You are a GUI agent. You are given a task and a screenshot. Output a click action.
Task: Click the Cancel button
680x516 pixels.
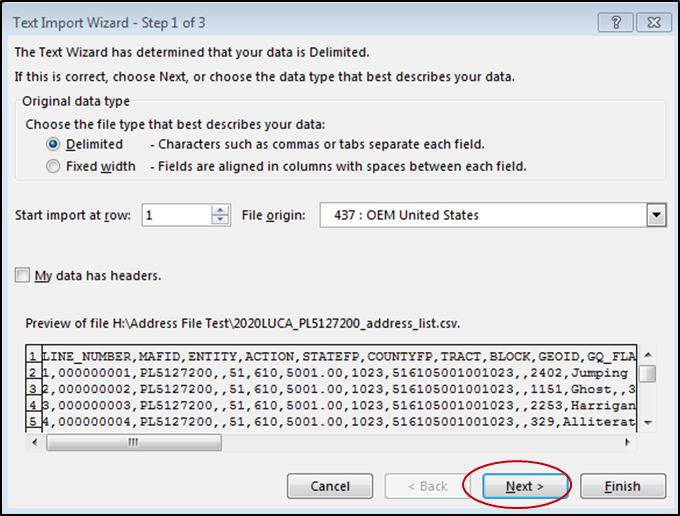tap(330, 486)
